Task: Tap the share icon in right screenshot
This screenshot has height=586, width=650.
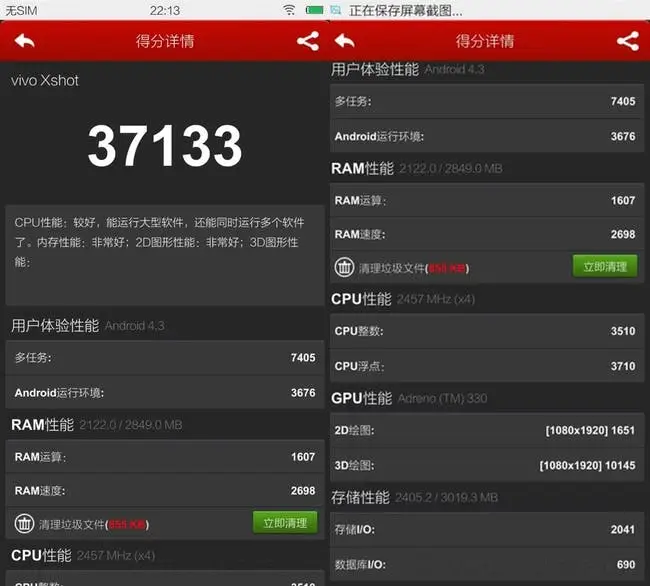Action: click(x=628, y=41)
